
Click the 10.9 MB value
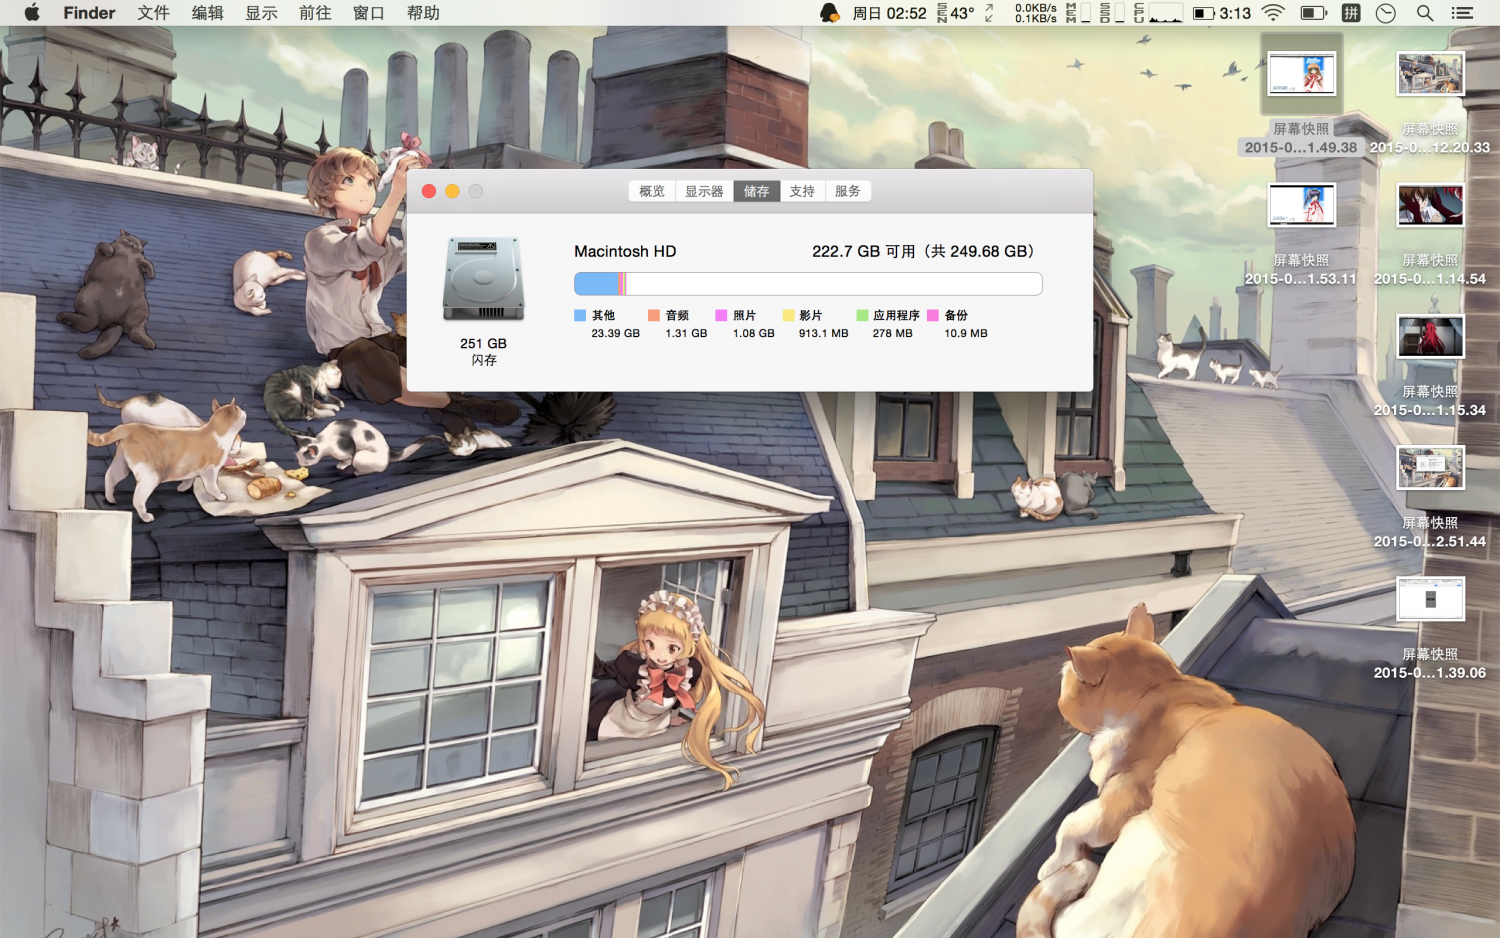pyautogui.click(x=966, y=333)
